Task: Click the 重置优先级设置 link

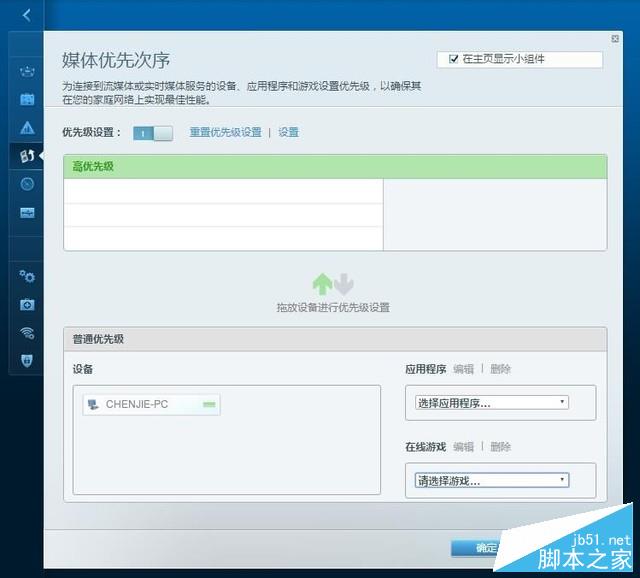Action: [x=225, y=132]
